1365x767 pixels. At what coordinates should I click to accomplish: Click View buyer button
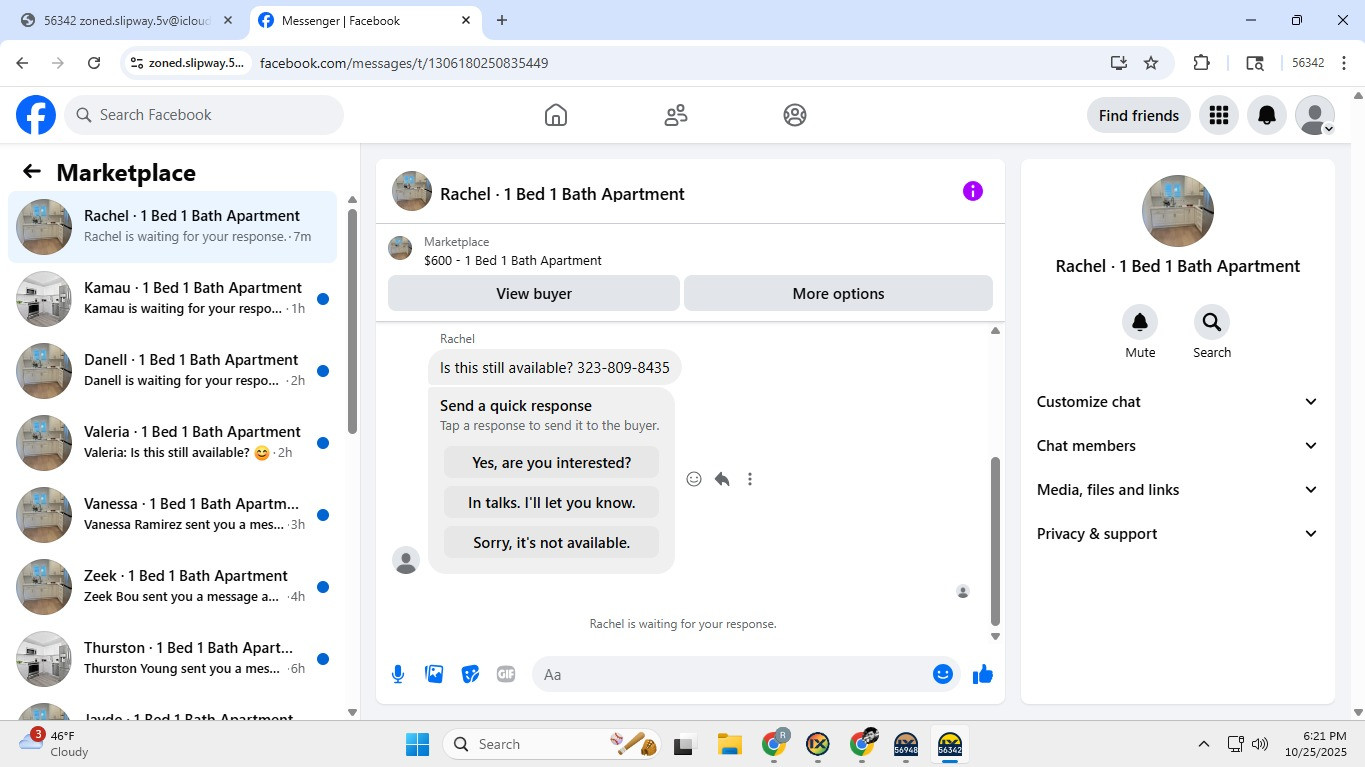[x=534, y=294]
